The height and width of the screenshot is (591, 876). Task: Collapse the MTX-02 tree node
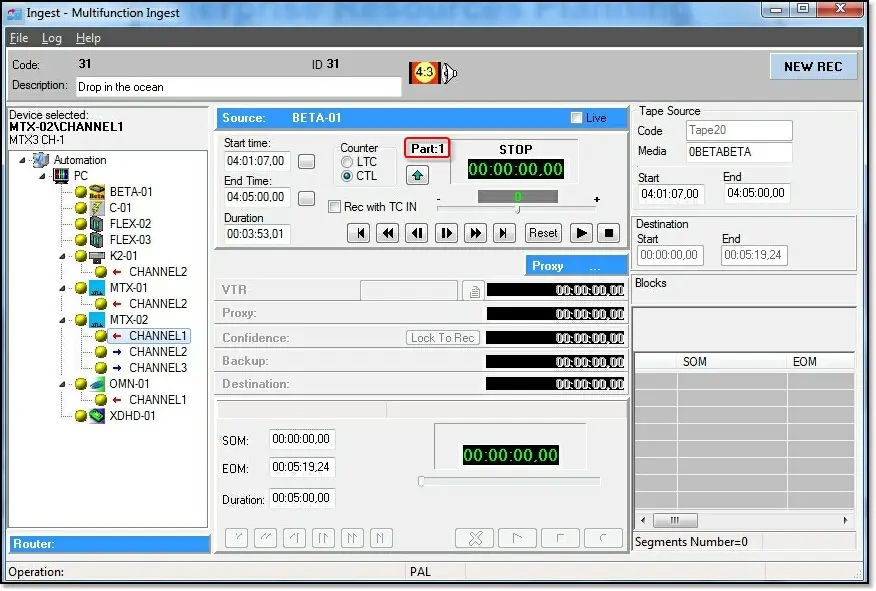[62, 320]
